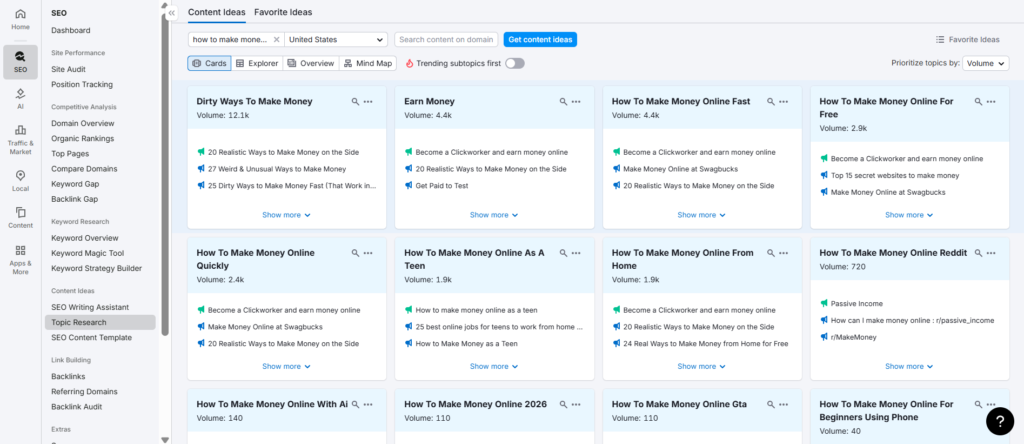Click search icon on Dirty Ways To Make Money card
1024x444 pixels.
click(355, 102)
